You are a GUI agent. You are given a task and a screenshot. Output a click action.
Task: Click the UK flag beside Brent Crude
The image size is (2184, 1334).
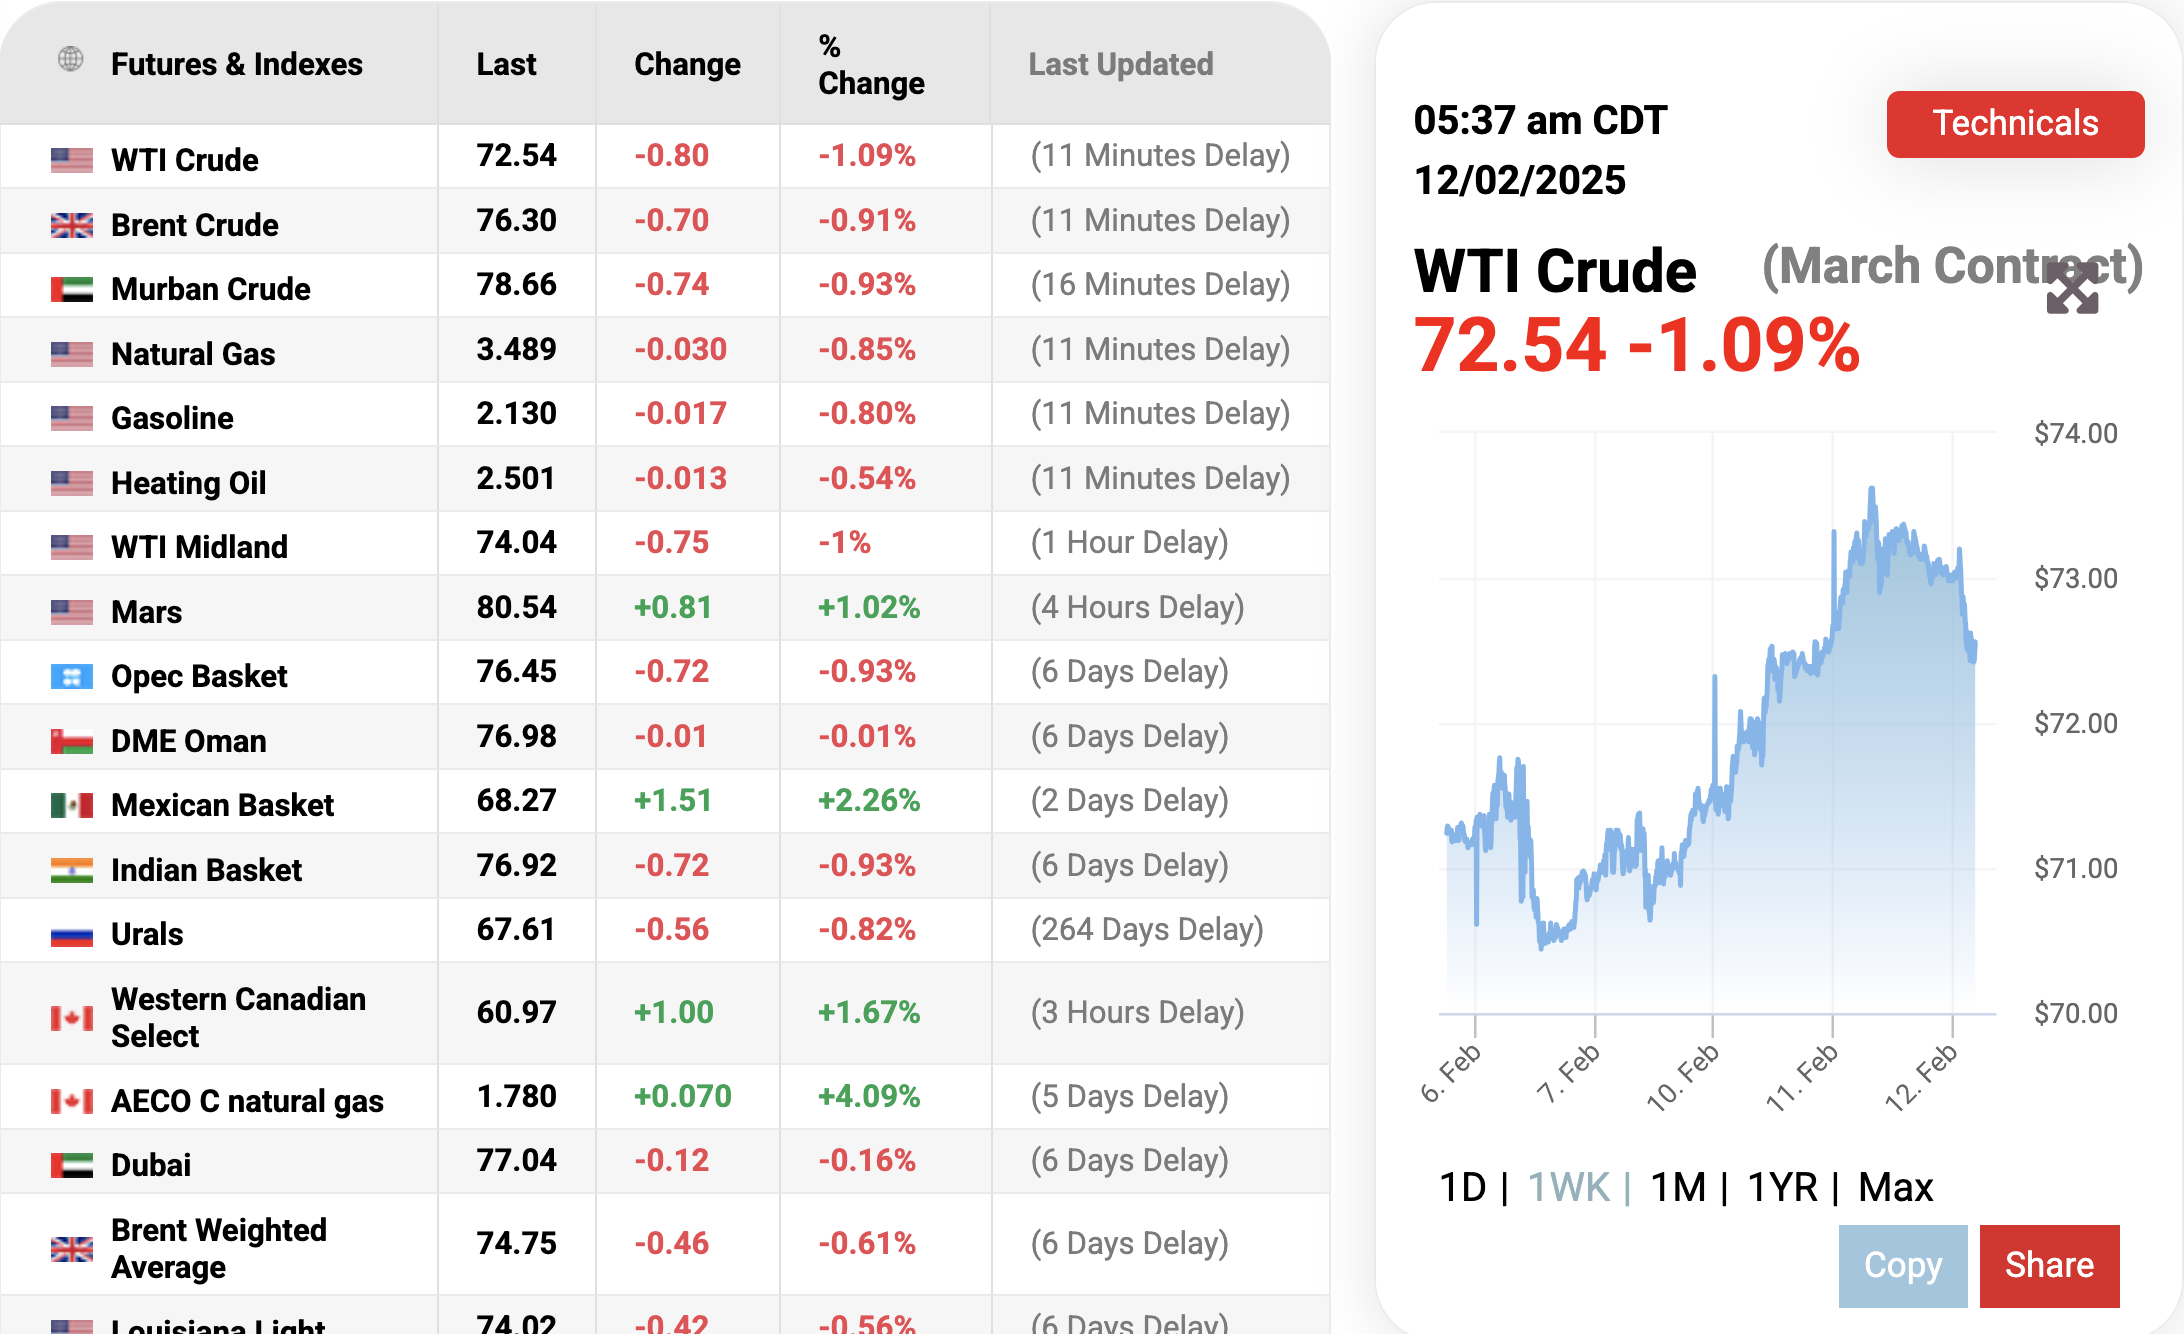point(72,225)
